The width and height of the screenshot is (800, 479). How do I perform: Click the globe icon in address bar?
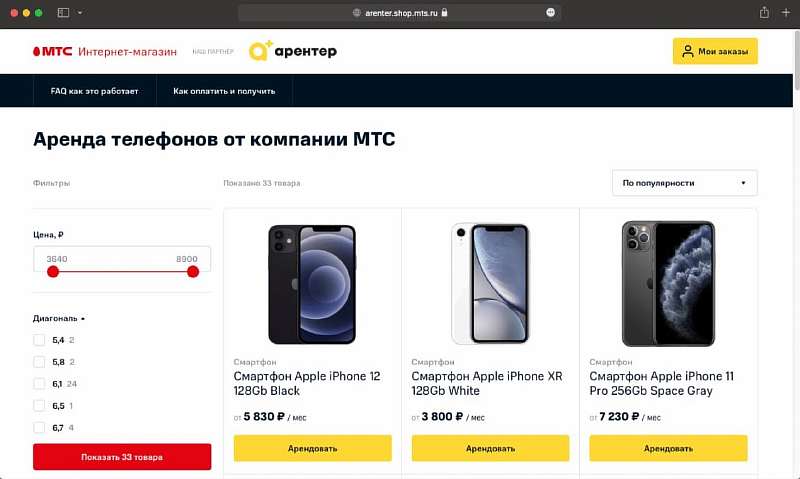[356, 12]
